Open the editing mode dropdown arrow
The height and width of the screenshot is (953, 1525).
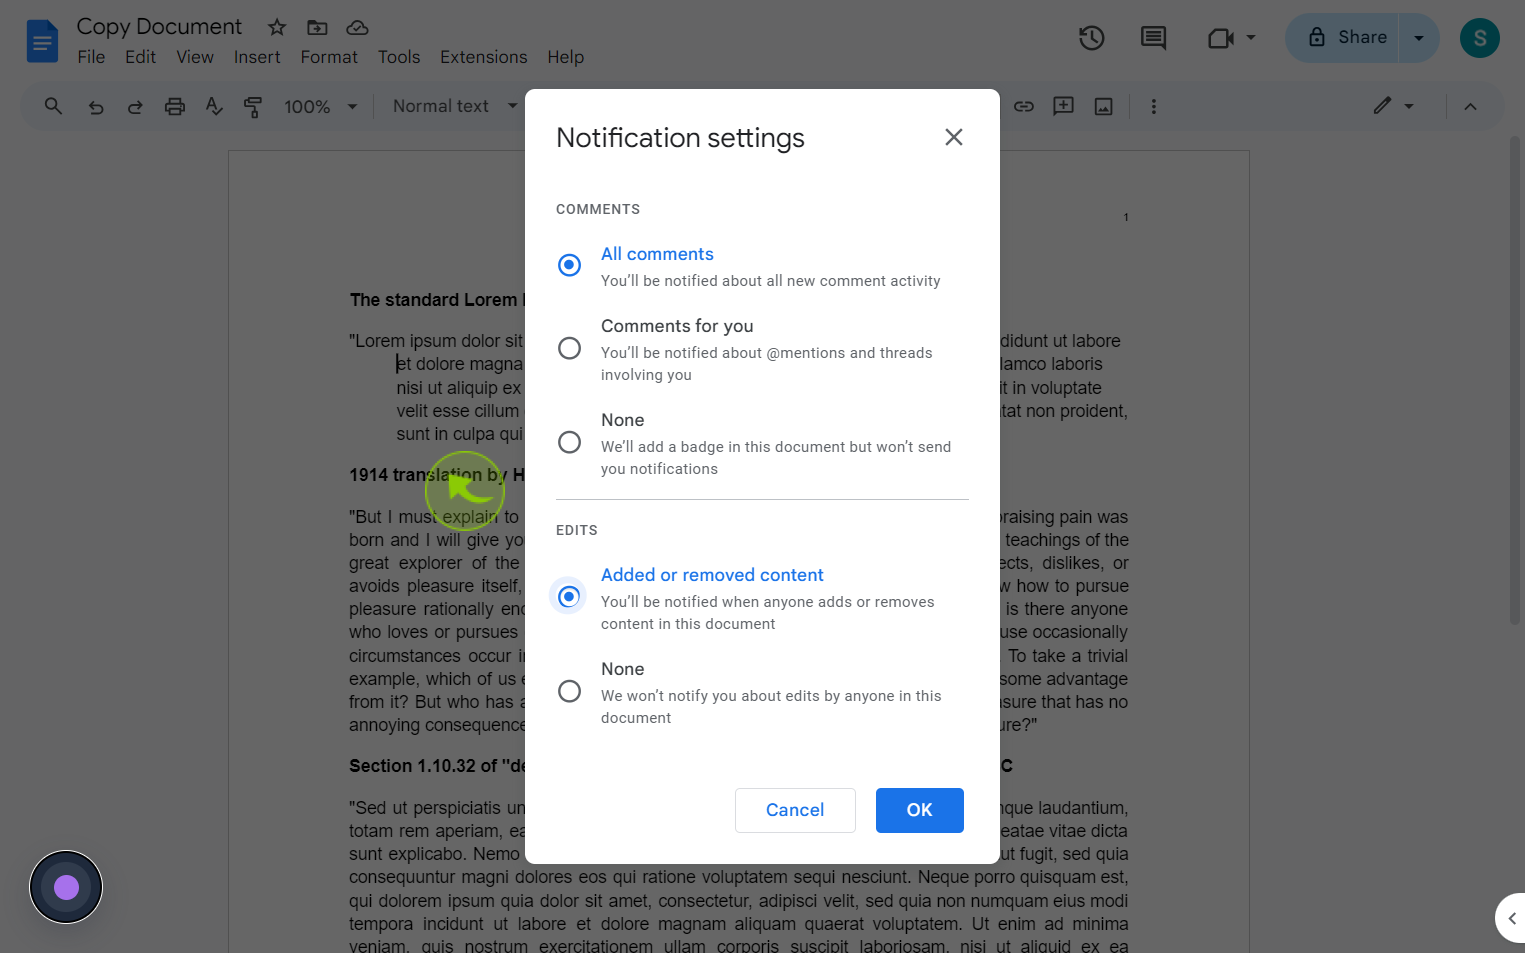point(1409,106)
